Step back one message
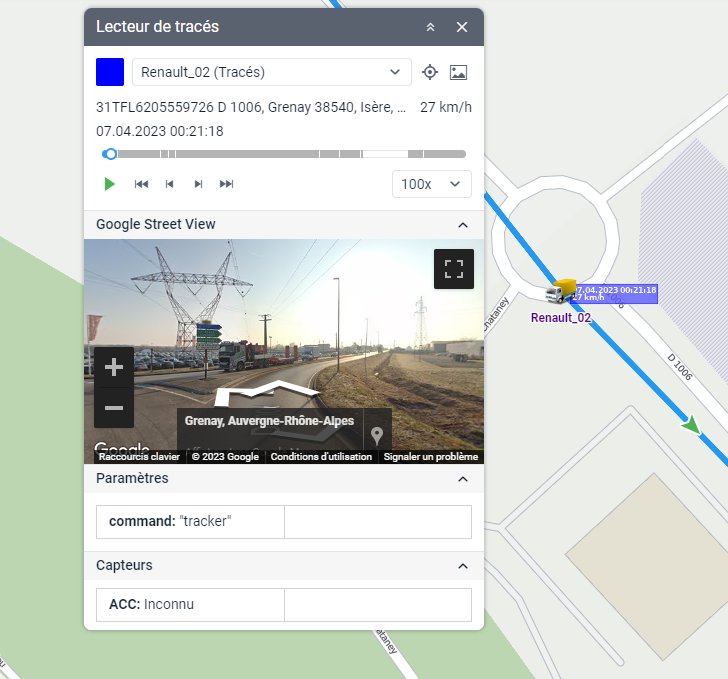This screenshot has height=679, width=728. point(169,184)
